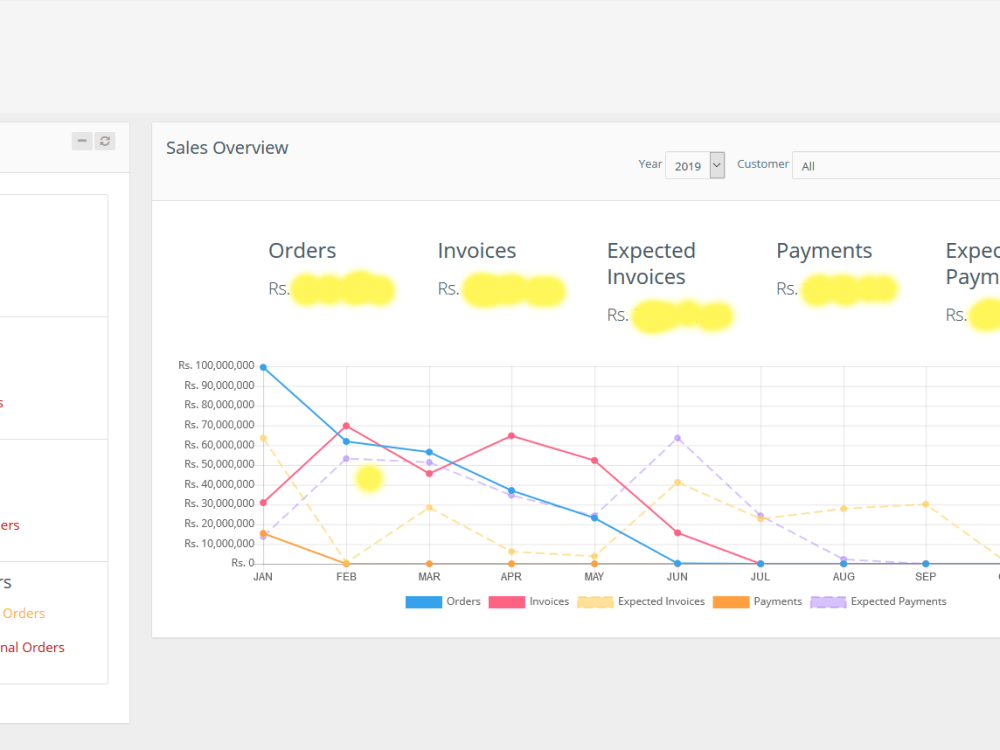Image resolution: width=1000 pixels, height=750 pixels.
Task: Open the Customer All dropdown
Action: [x=896, y=166]
